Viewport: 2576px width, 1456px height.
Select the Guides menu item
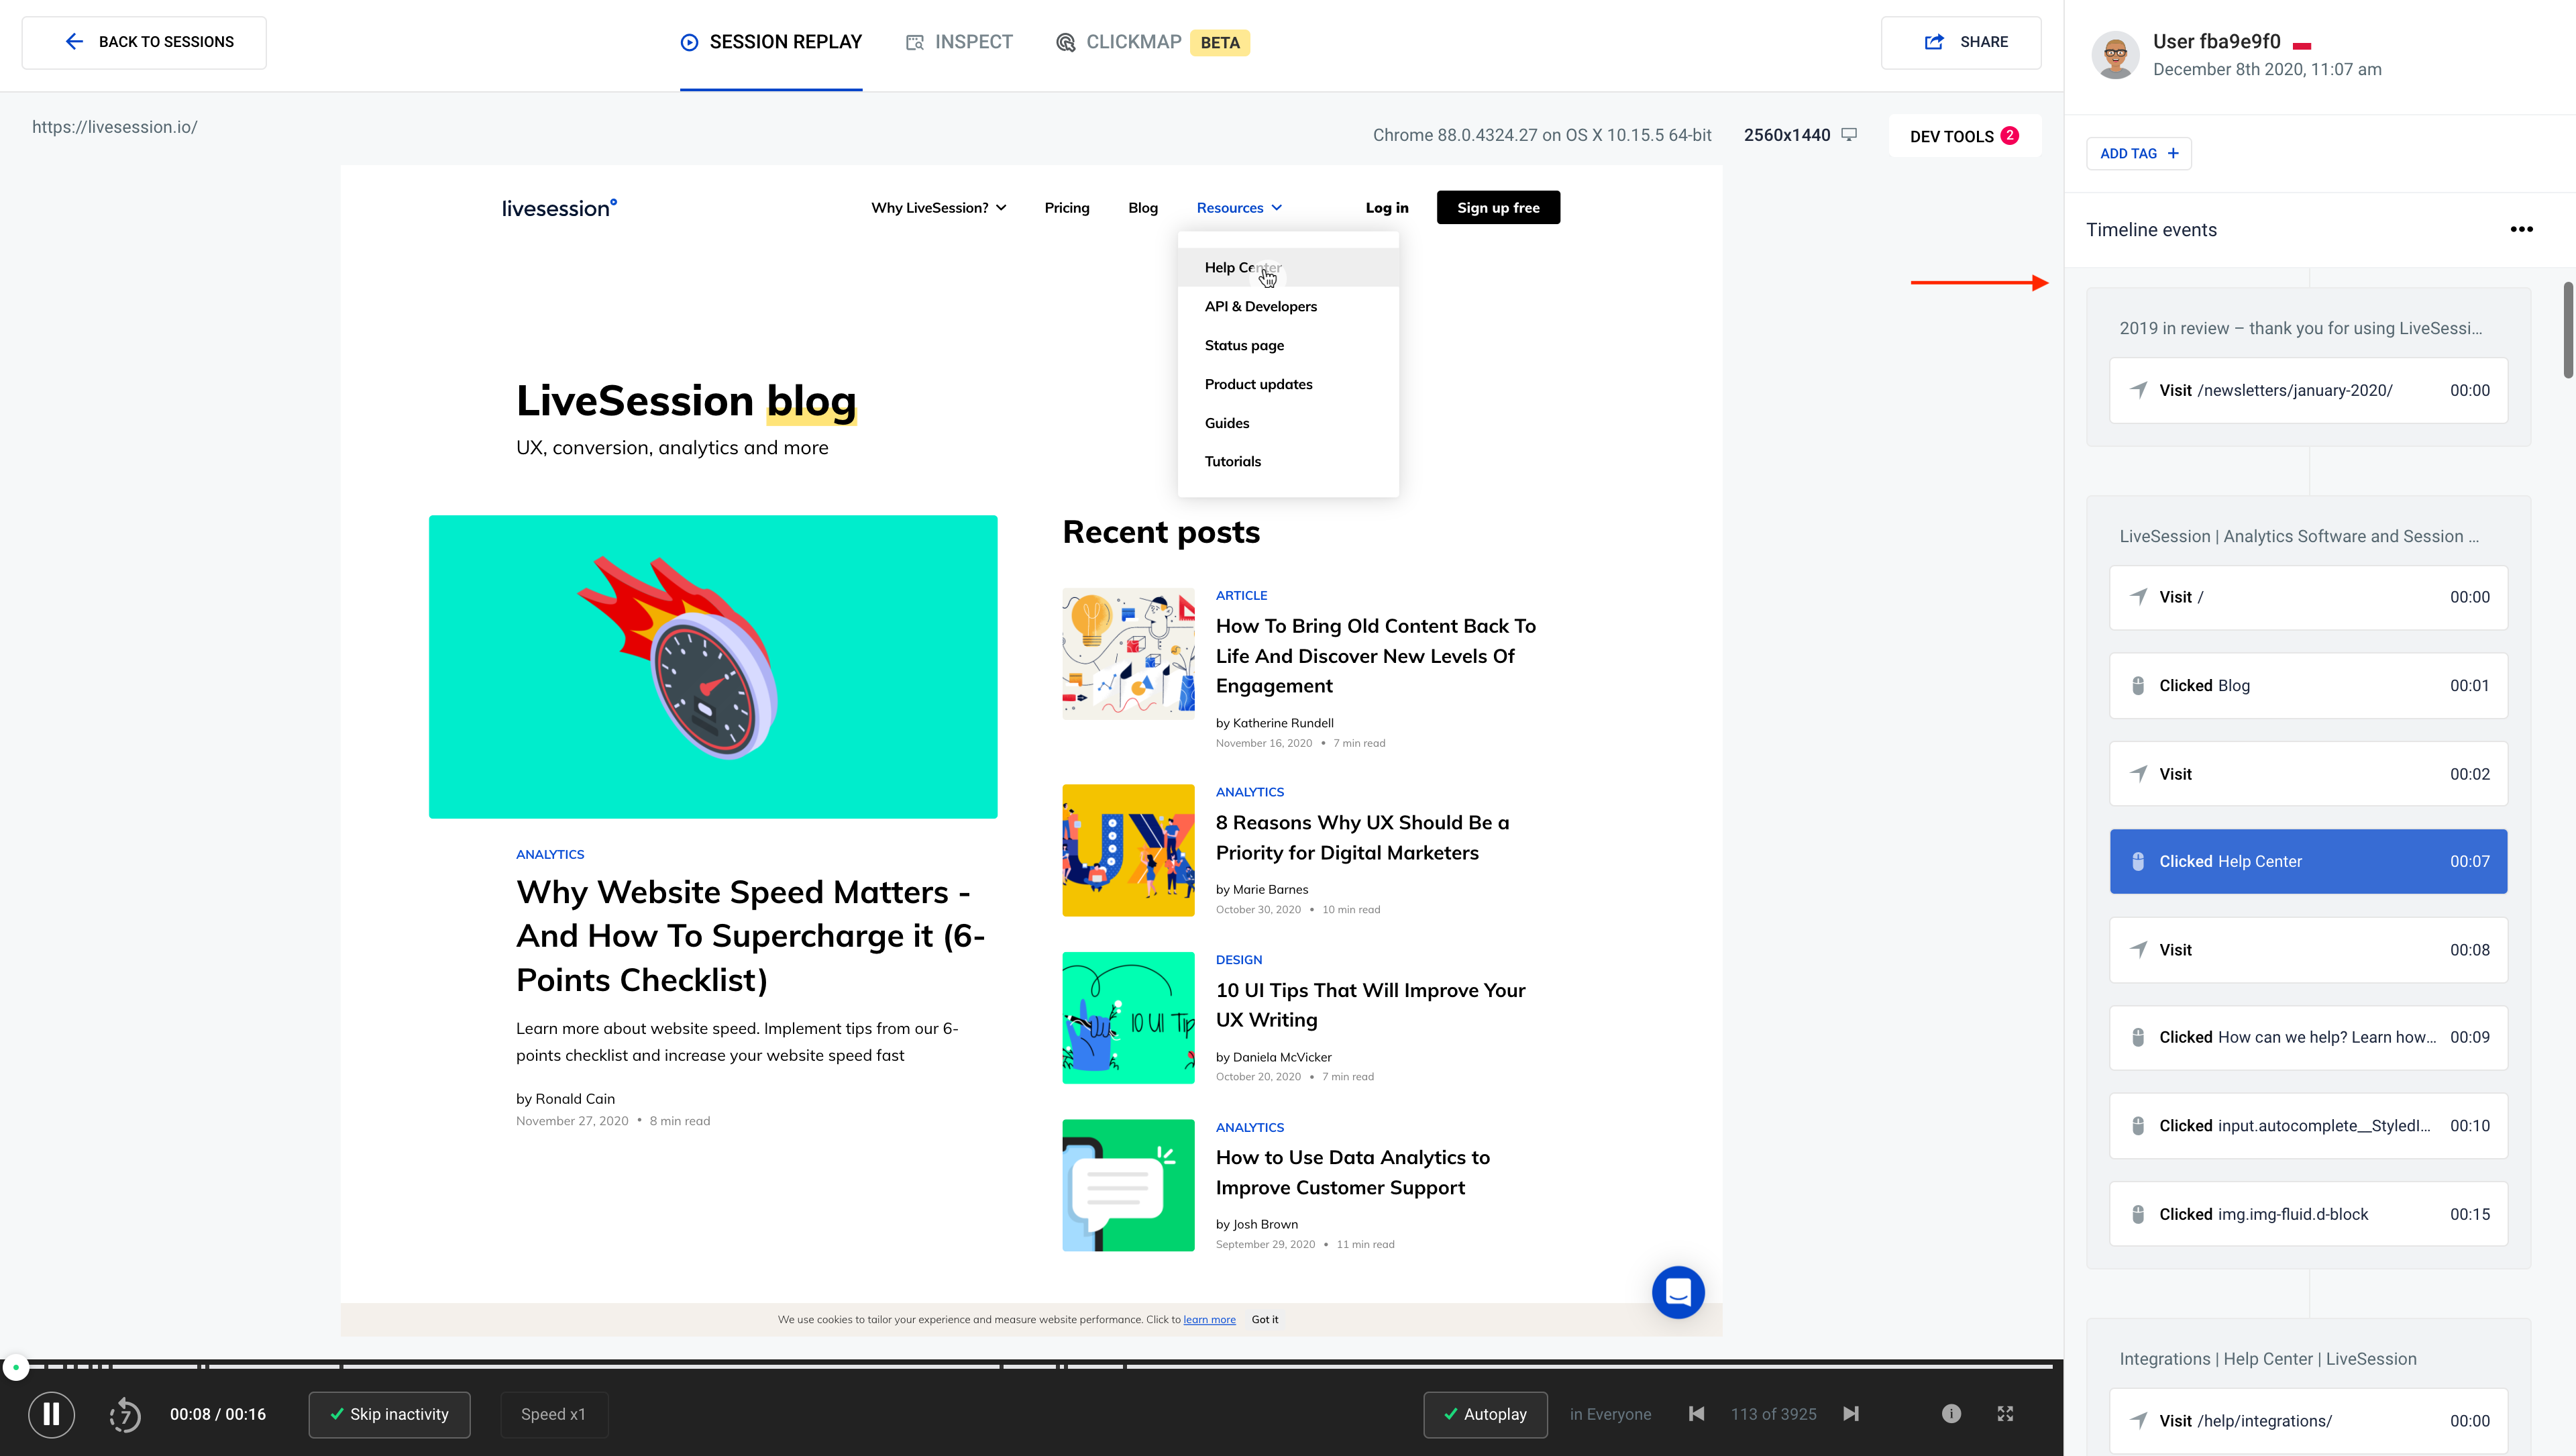point(1226,421)
